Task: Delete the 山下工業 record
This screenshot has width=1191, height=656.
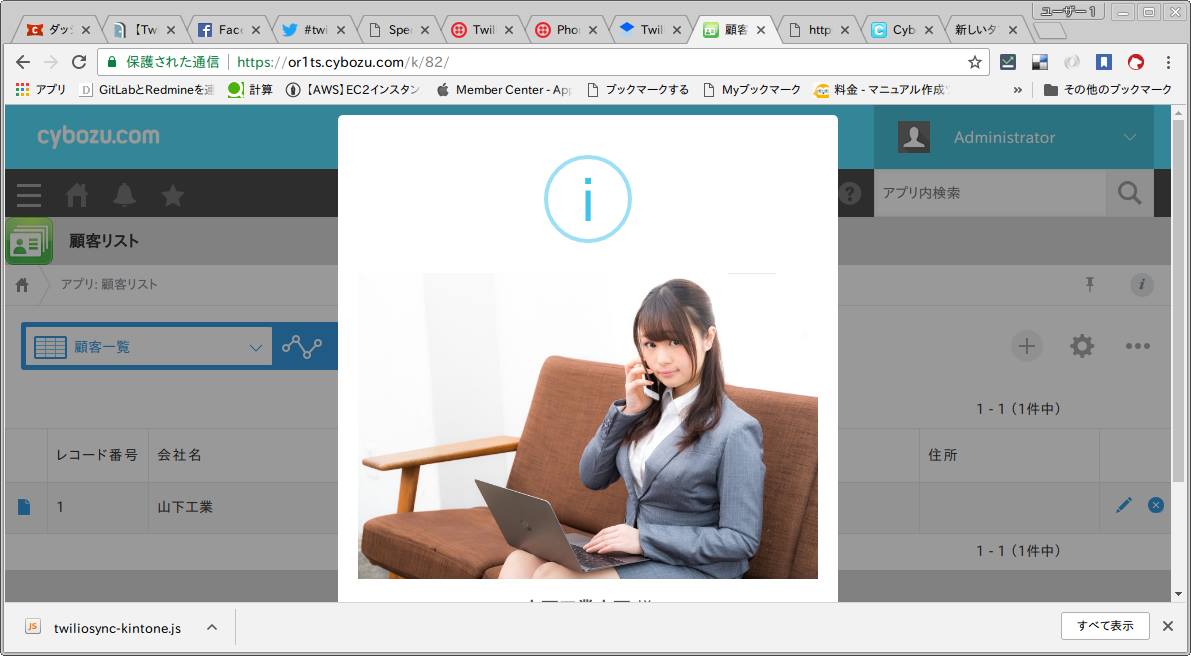Action: point(1156,505)
